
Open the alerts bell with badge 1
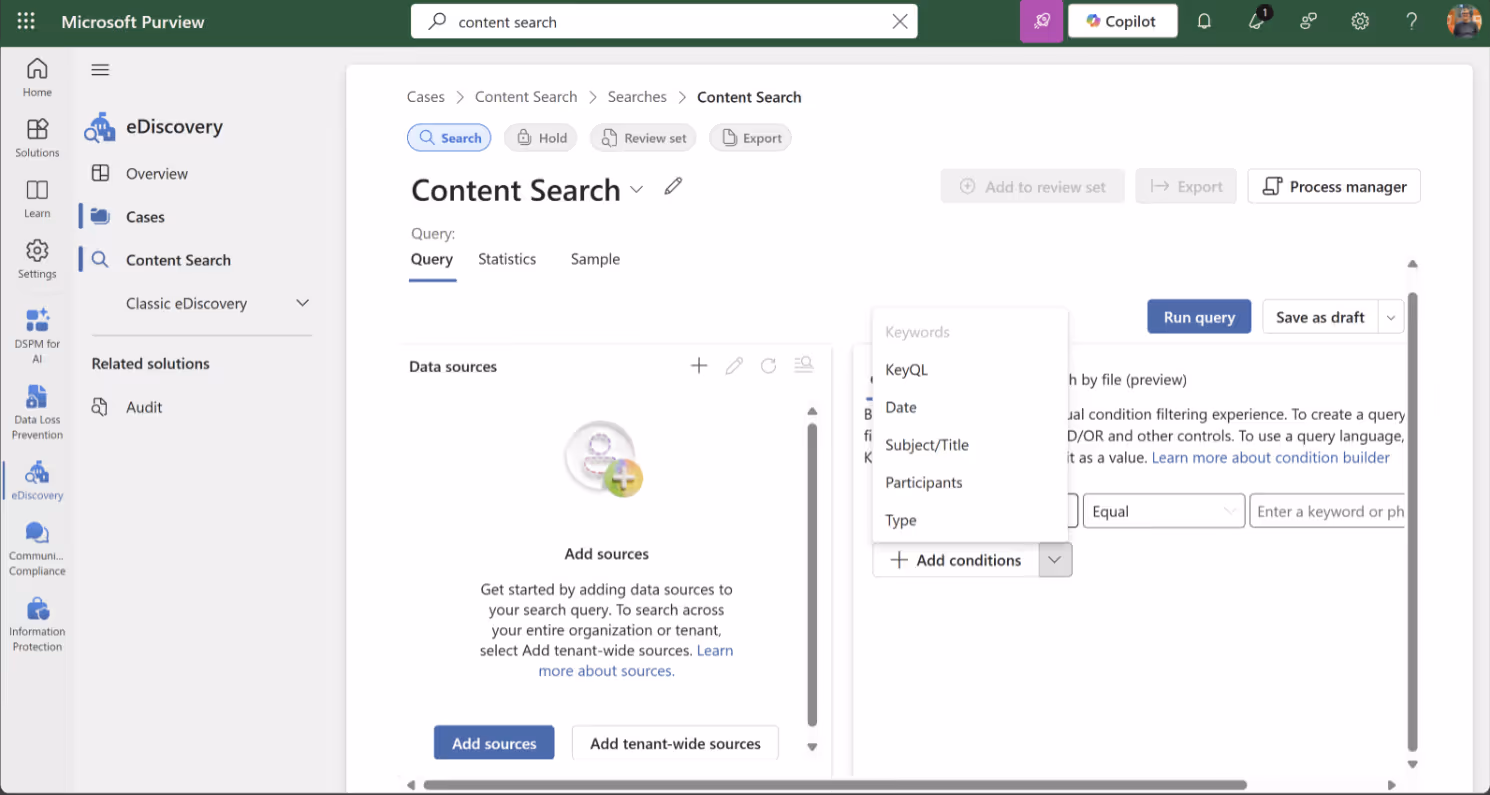[1258, 21]
